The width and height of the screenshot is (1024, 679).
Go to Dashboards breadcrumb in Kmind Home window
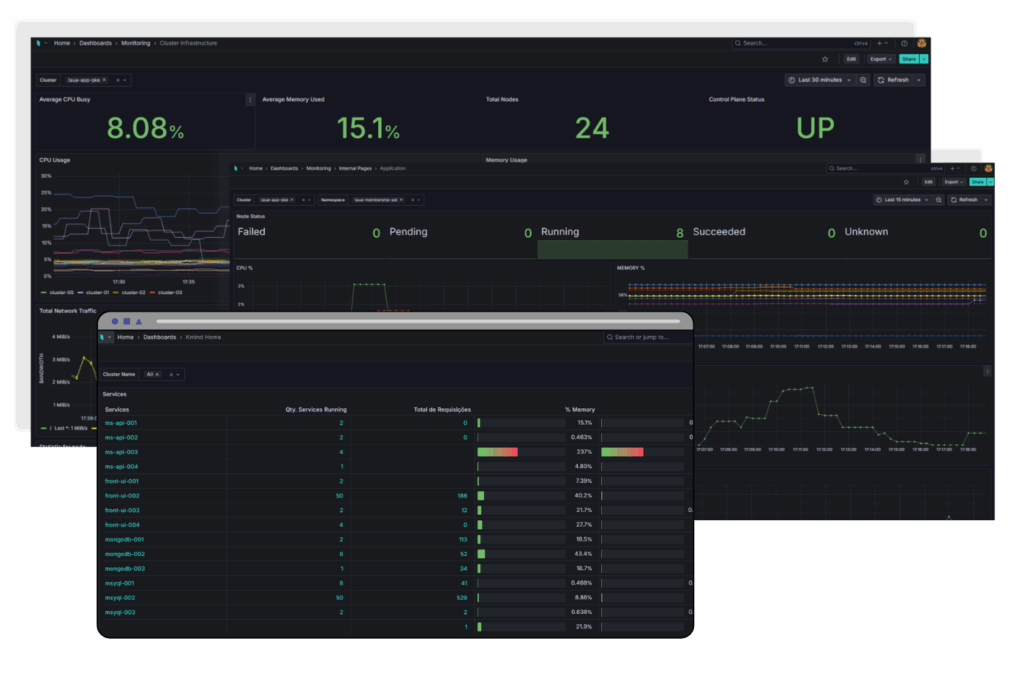click(x=159, y=337)
